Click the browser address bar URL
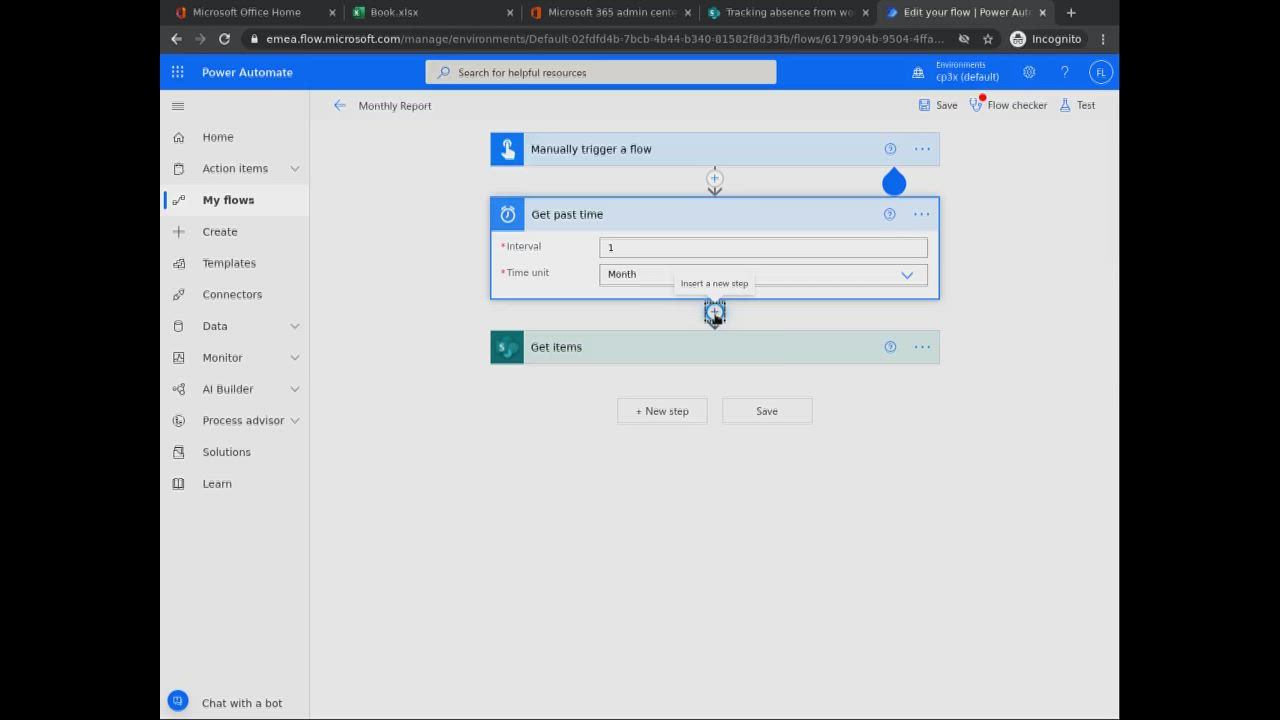 coord(604,39)
